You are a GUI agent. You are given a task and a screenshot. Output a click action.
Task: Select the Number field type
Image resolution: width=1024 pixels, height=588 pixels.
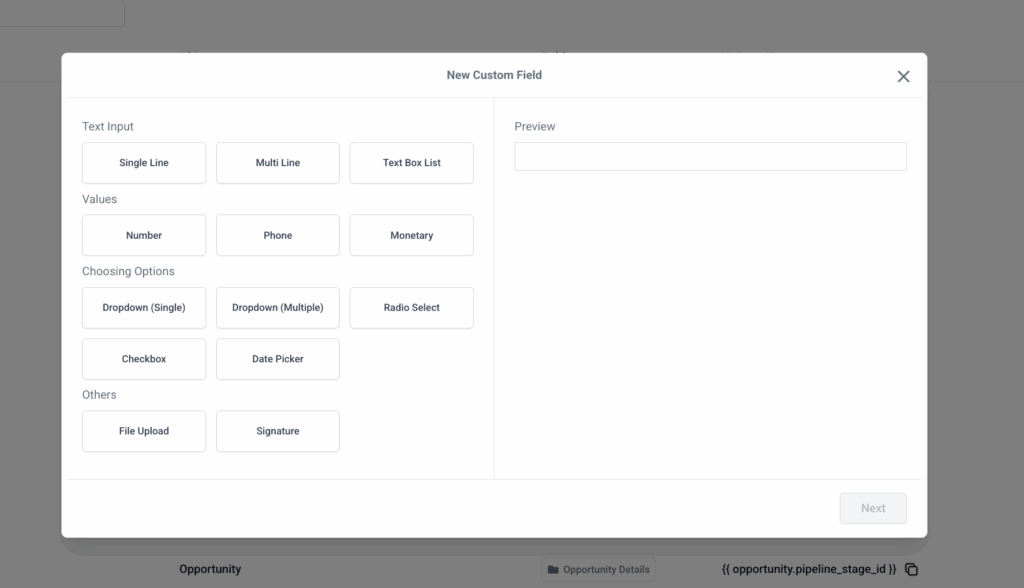tap(144, 236)
